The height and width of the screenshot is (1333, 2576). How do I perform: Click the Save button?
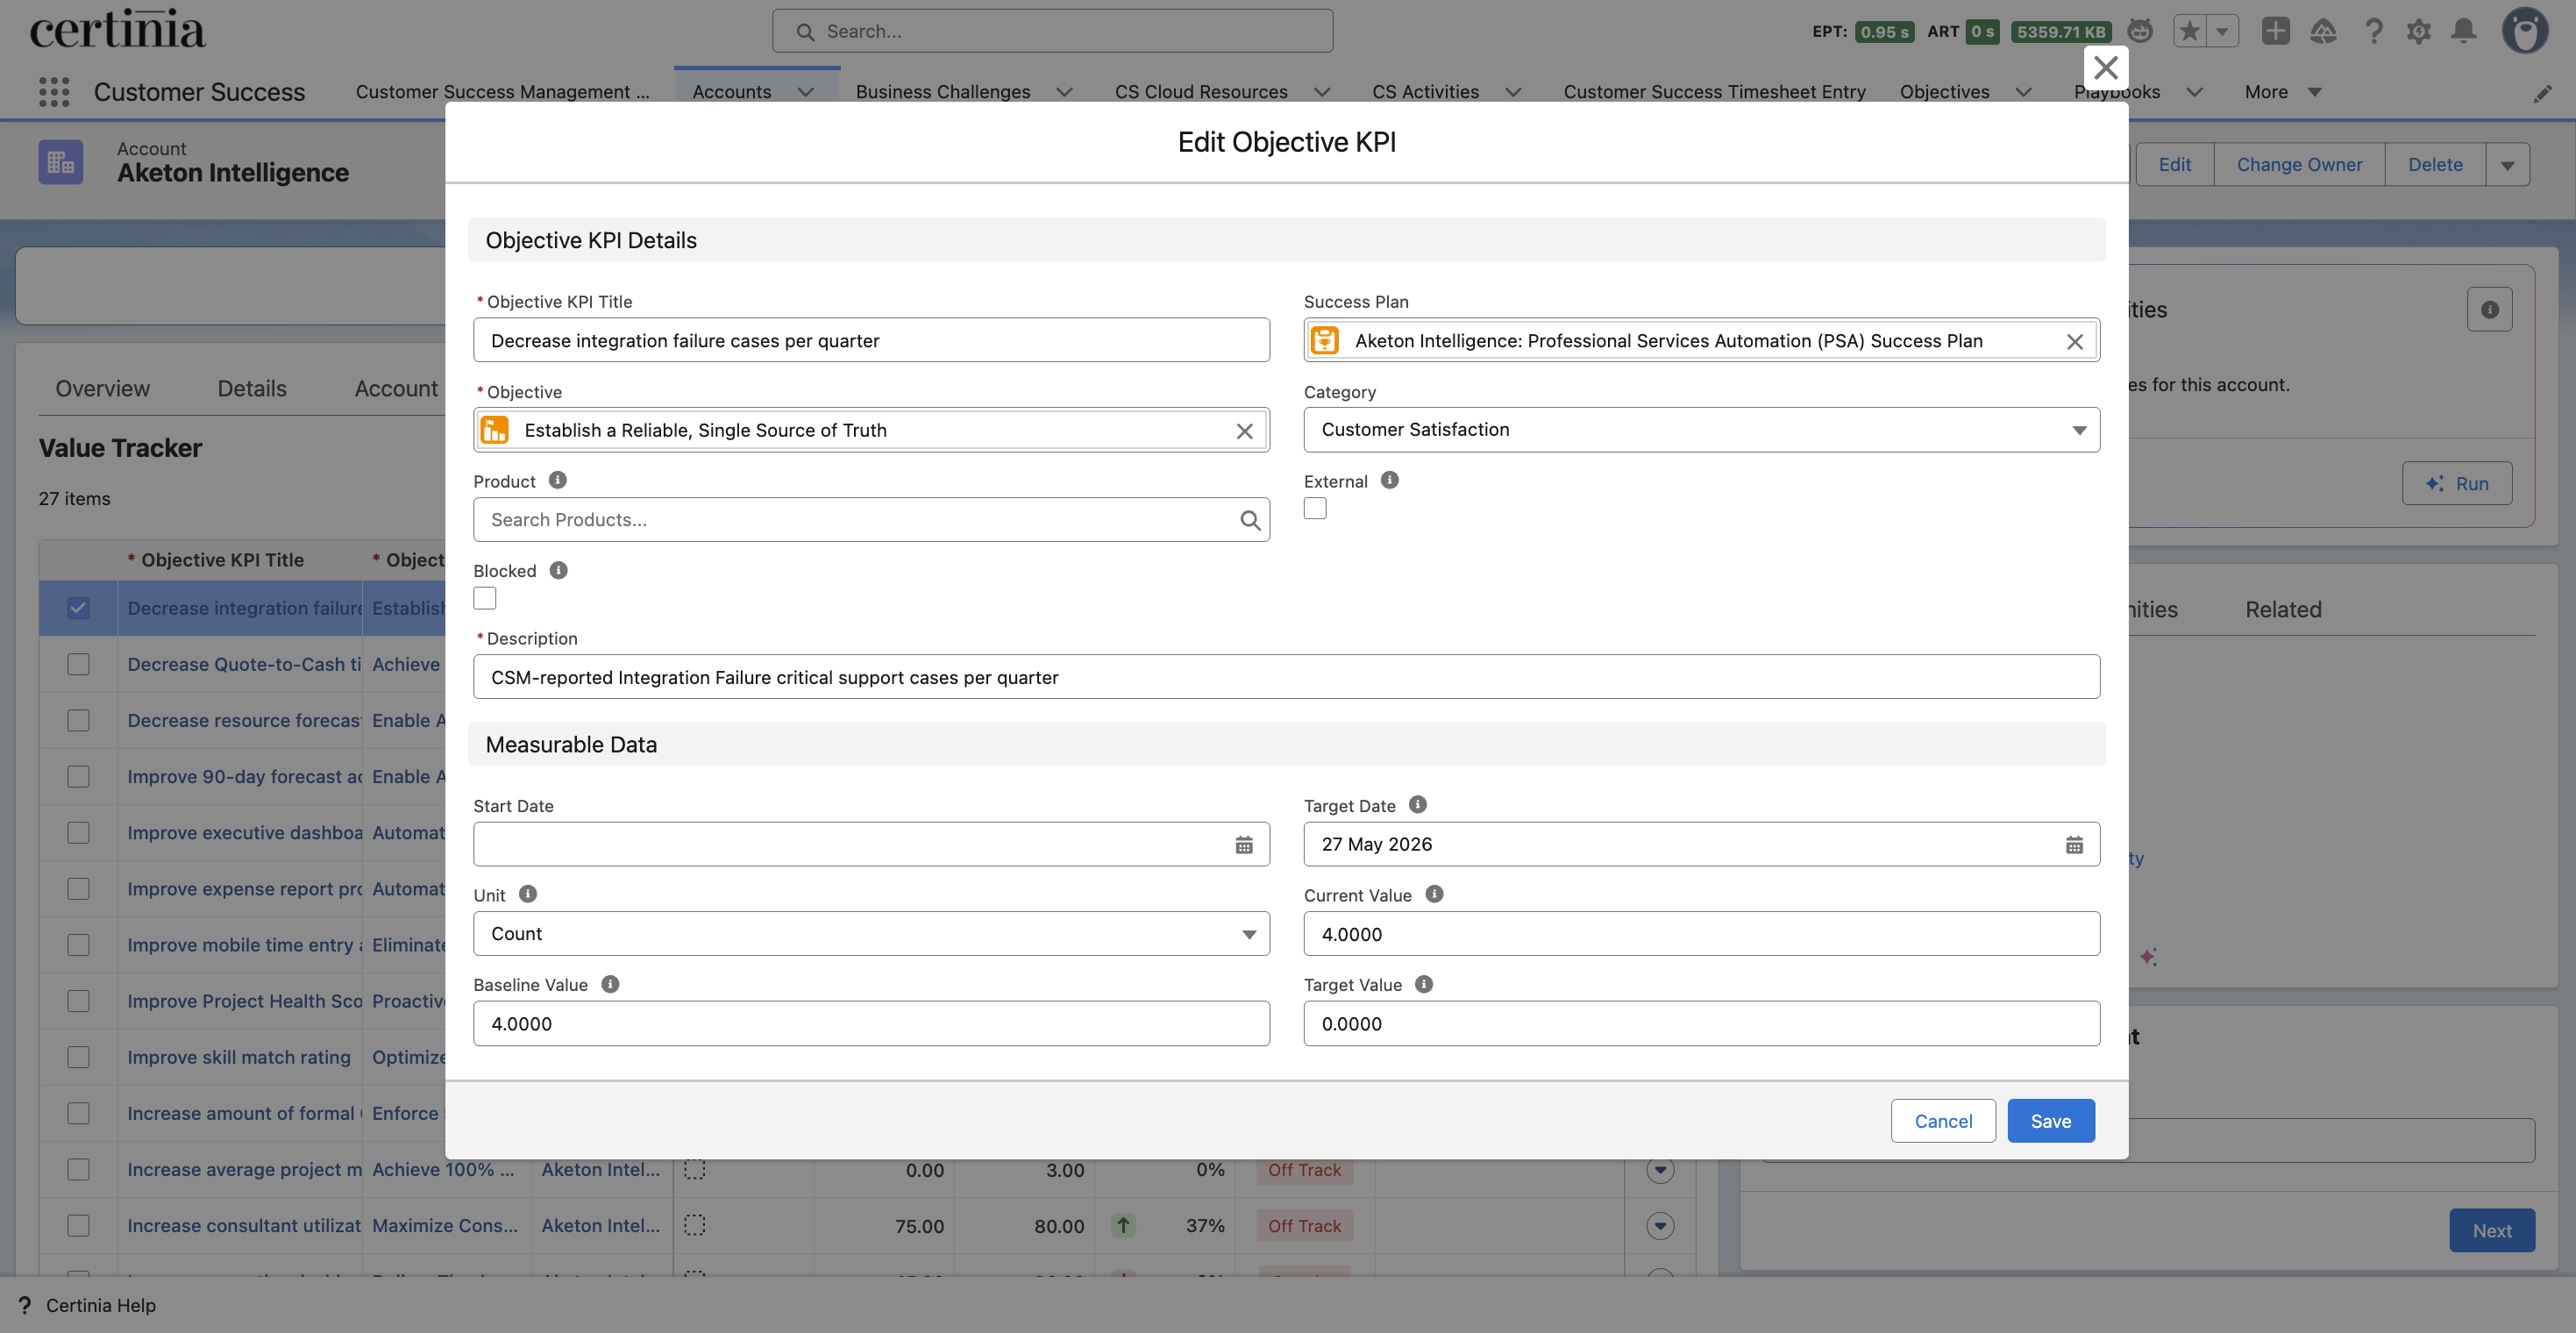(2050, 1121)
